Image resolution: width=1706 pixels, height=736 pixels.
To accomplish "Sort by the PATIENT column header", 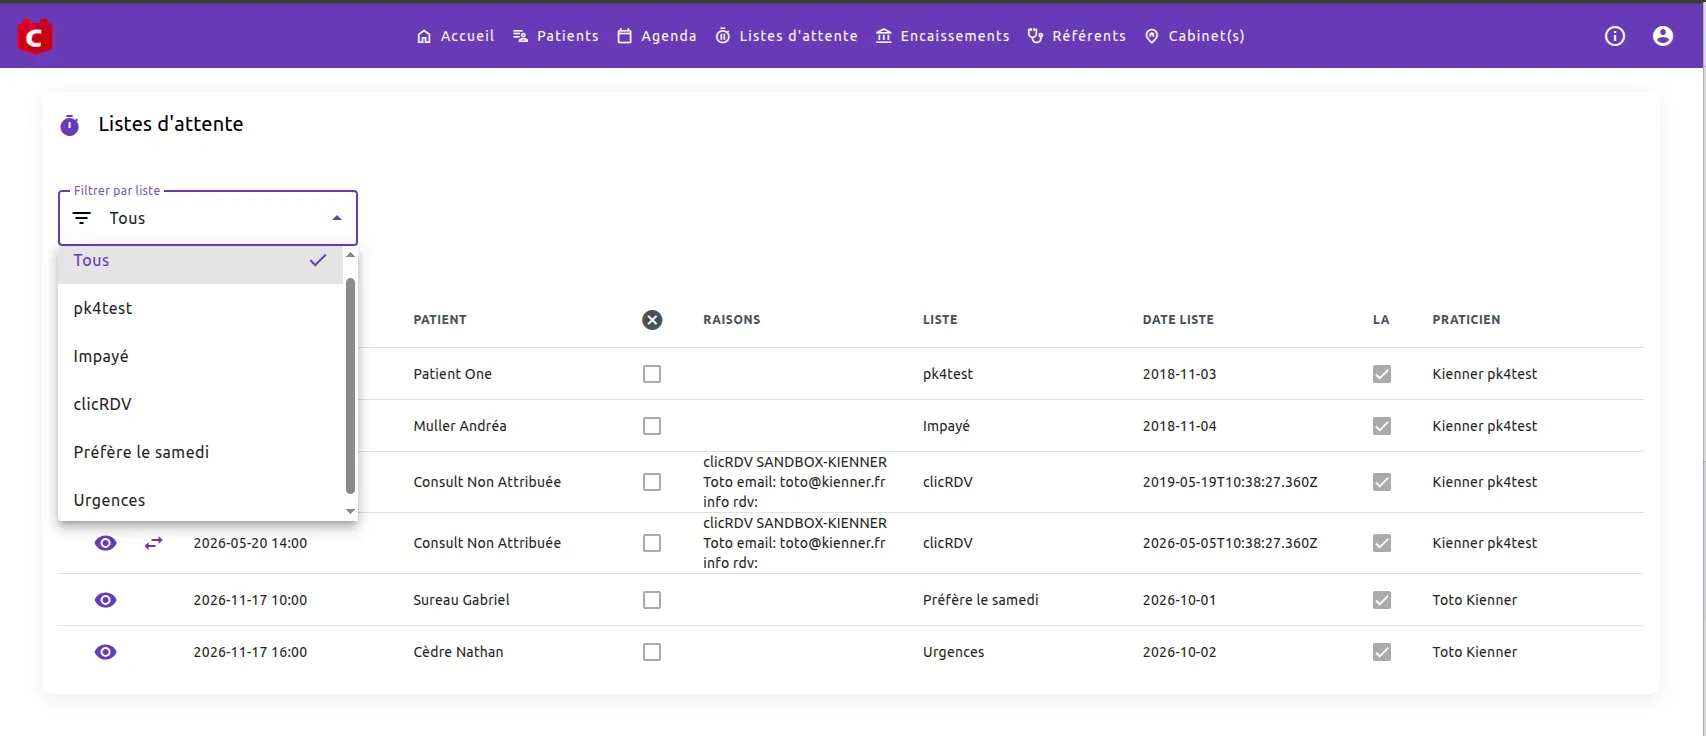I will (x=440, y=320).
